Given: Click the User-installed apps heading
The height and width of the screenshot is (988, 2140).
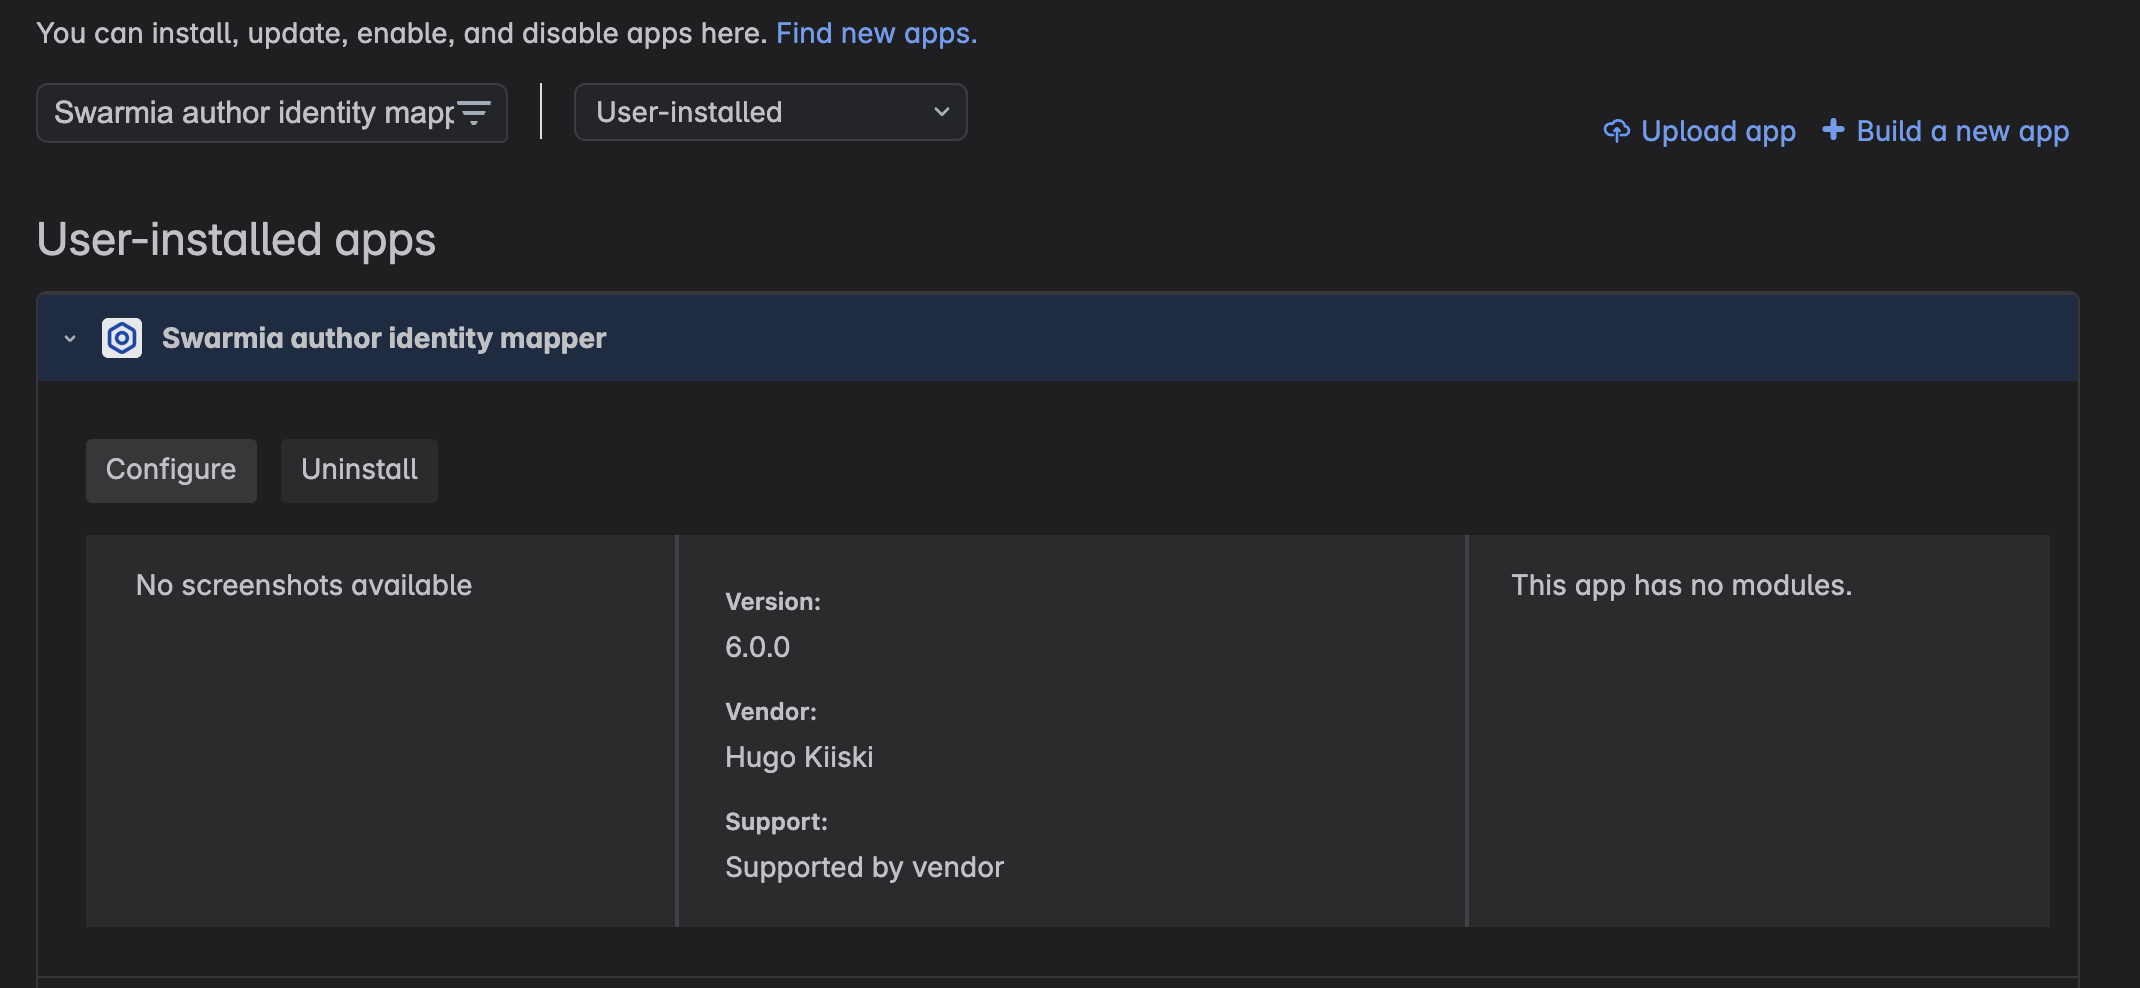Looking at the screenshot, I should (x=236, y=240).
